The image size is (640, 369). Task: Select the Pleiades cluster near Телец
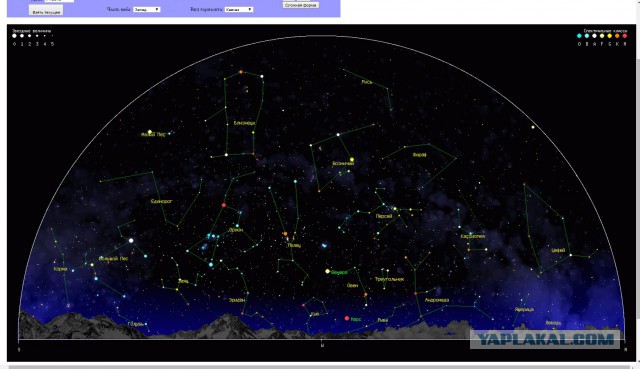tap(324, 245)
